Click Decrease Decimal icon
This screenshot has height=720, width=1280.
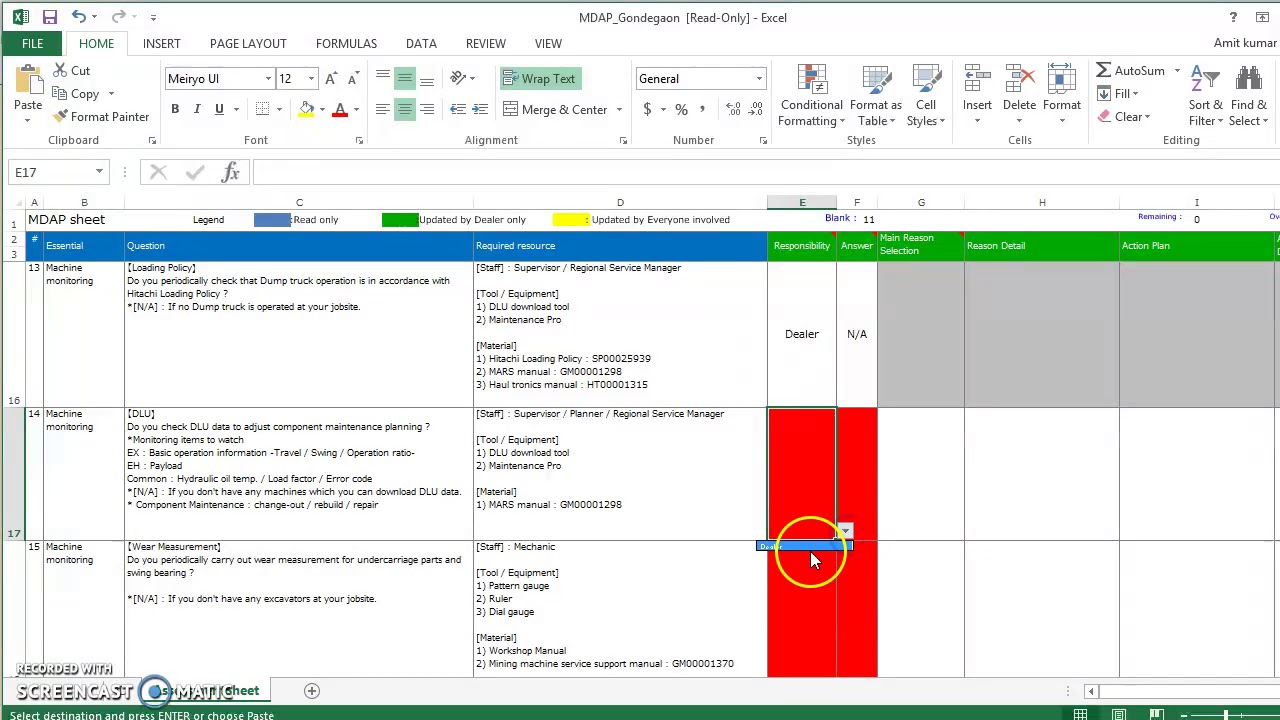click(x=755, y=109)
